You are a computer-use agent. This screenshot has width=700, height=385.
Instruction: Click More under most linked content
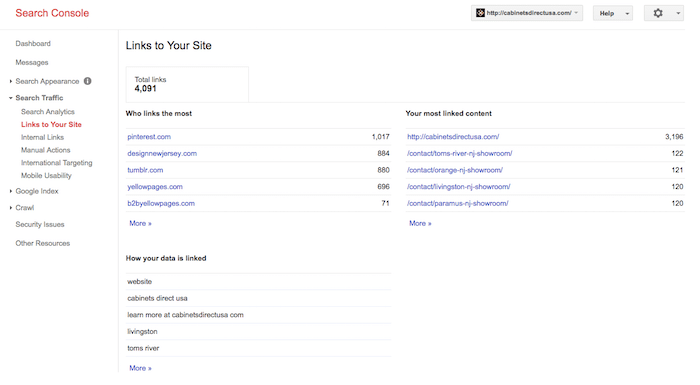[x=420, y=223]
